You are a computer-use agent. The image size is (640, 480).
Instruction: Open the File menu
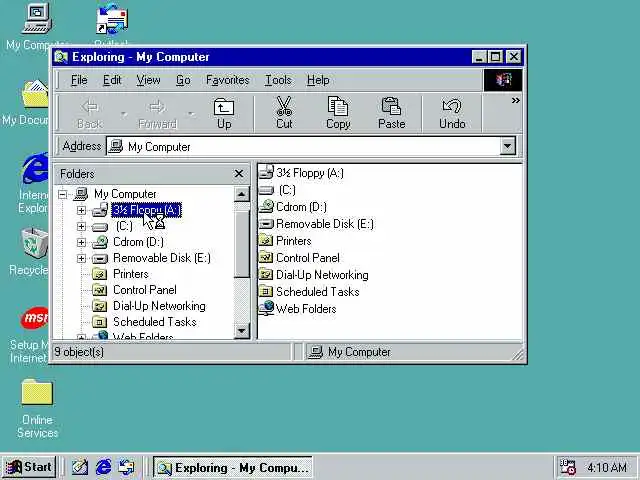pyautogui.click(x=79, y=80)
